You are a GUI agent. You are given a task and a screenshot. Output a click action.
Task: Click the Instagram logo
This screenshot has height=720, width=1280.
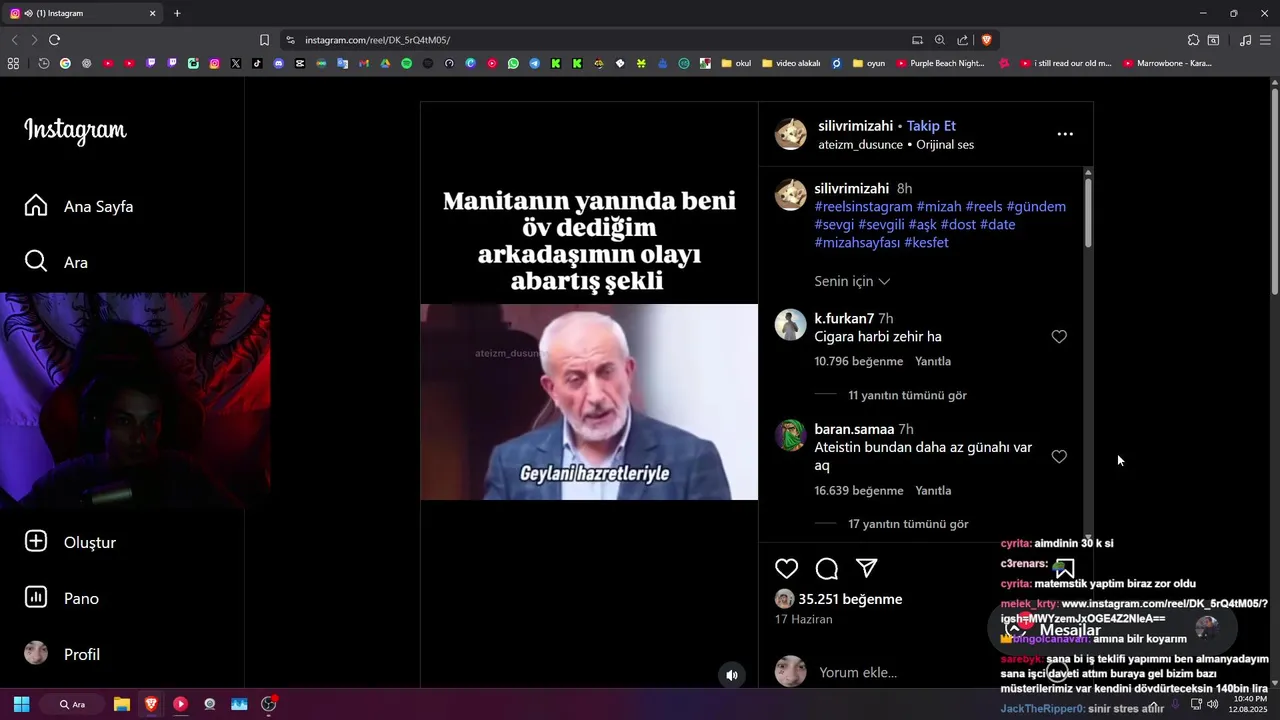point(75,130)
